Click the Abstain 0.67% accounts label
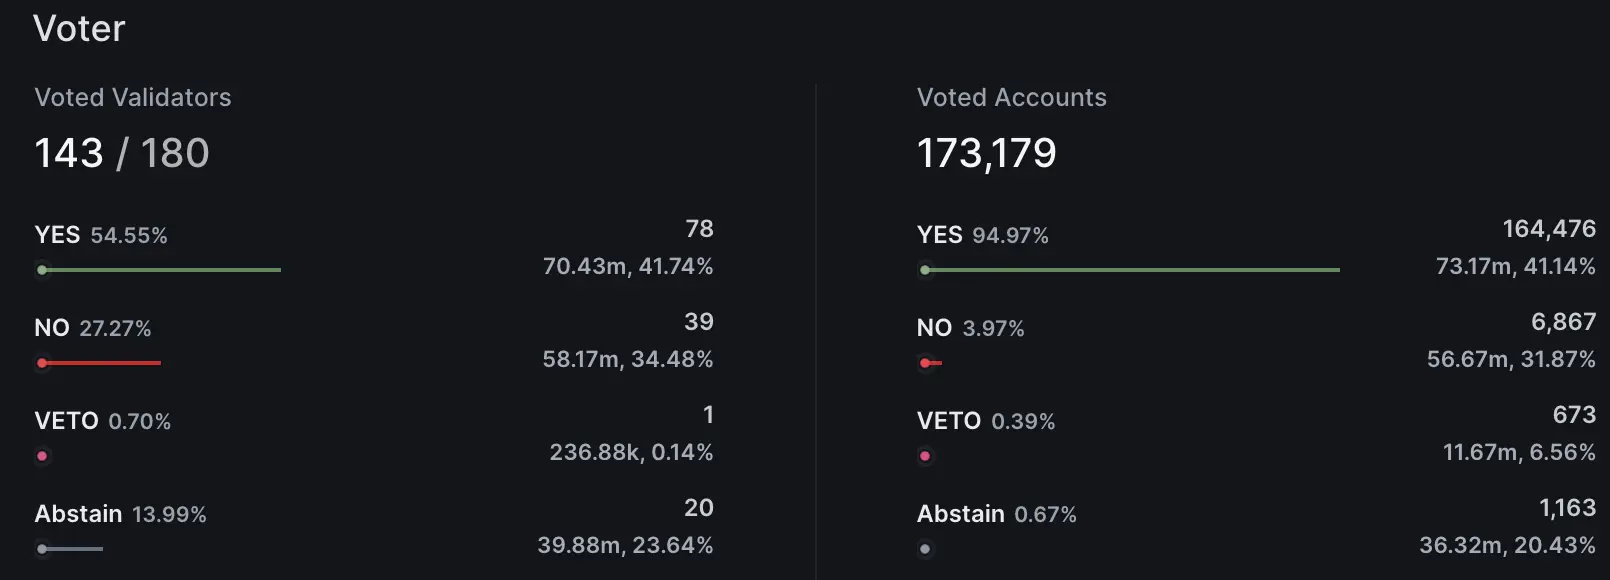 coord(996,514)
